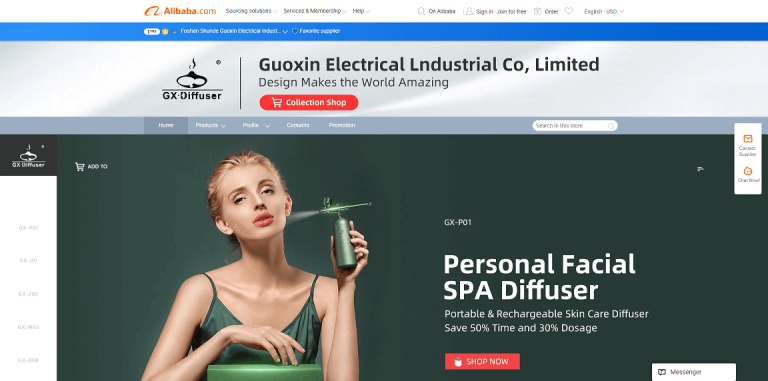Viewport: 768px width, 381px height.
Task: Go to the Promotion tab
Action: pyautogui.click(x=342, y=125)
